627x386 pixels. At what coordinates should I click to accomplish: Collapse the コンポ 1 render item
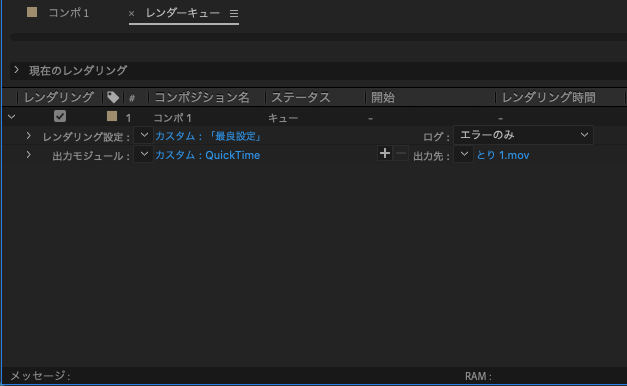[x=12, y=117]
